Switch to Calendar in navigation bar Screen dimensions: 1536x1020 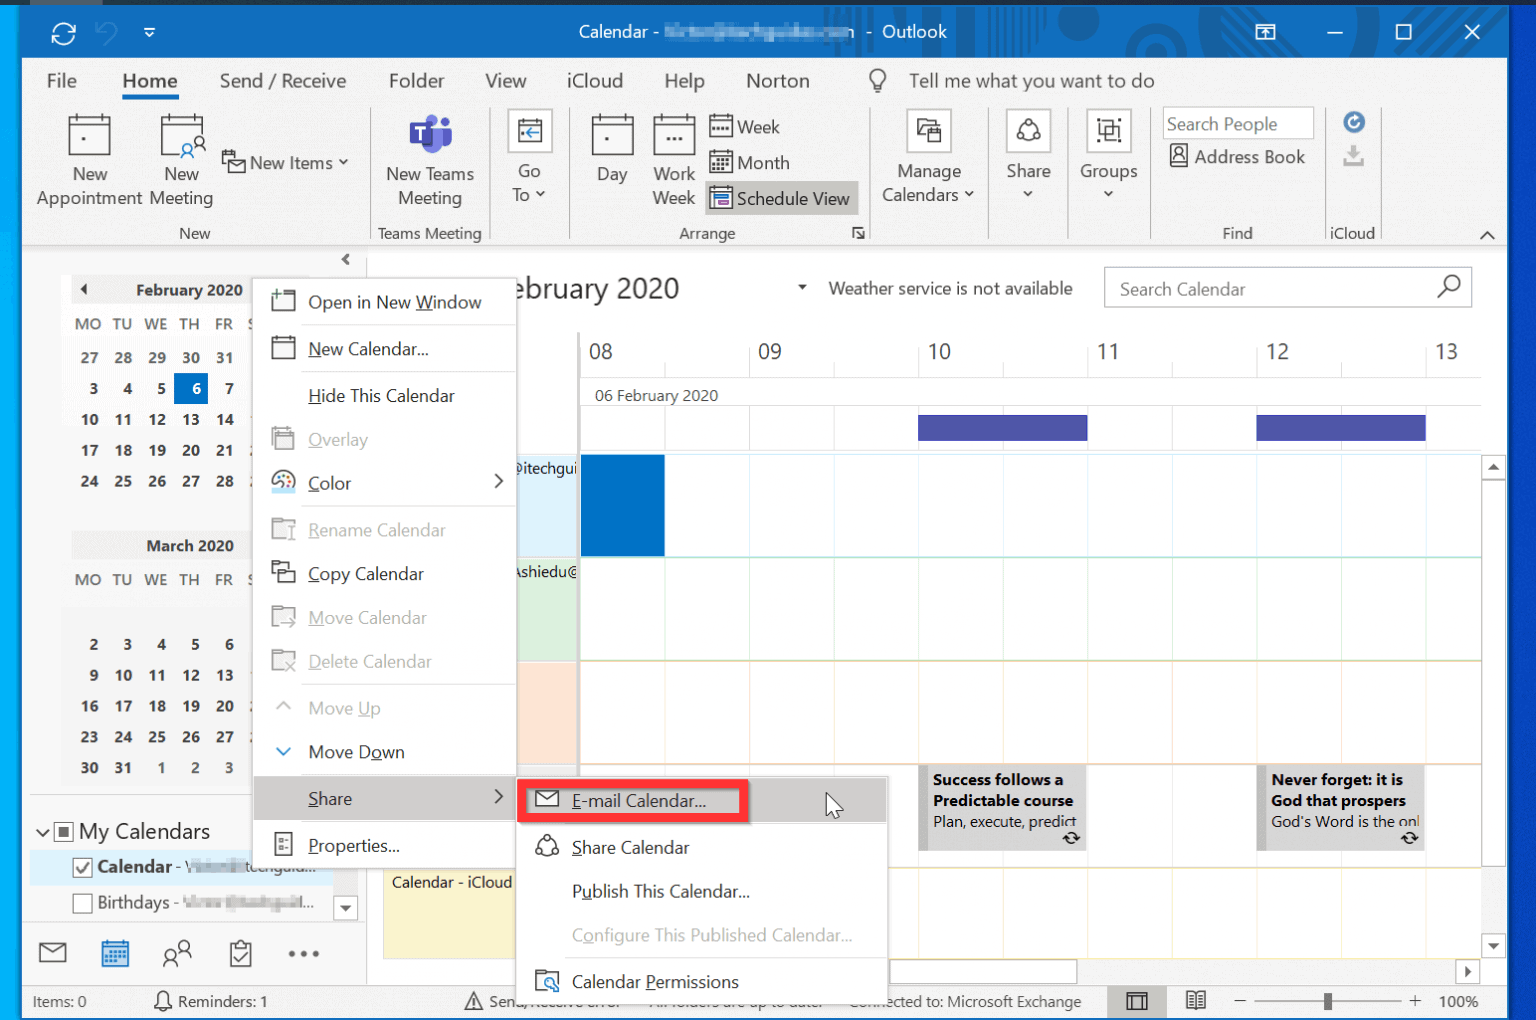115,953
